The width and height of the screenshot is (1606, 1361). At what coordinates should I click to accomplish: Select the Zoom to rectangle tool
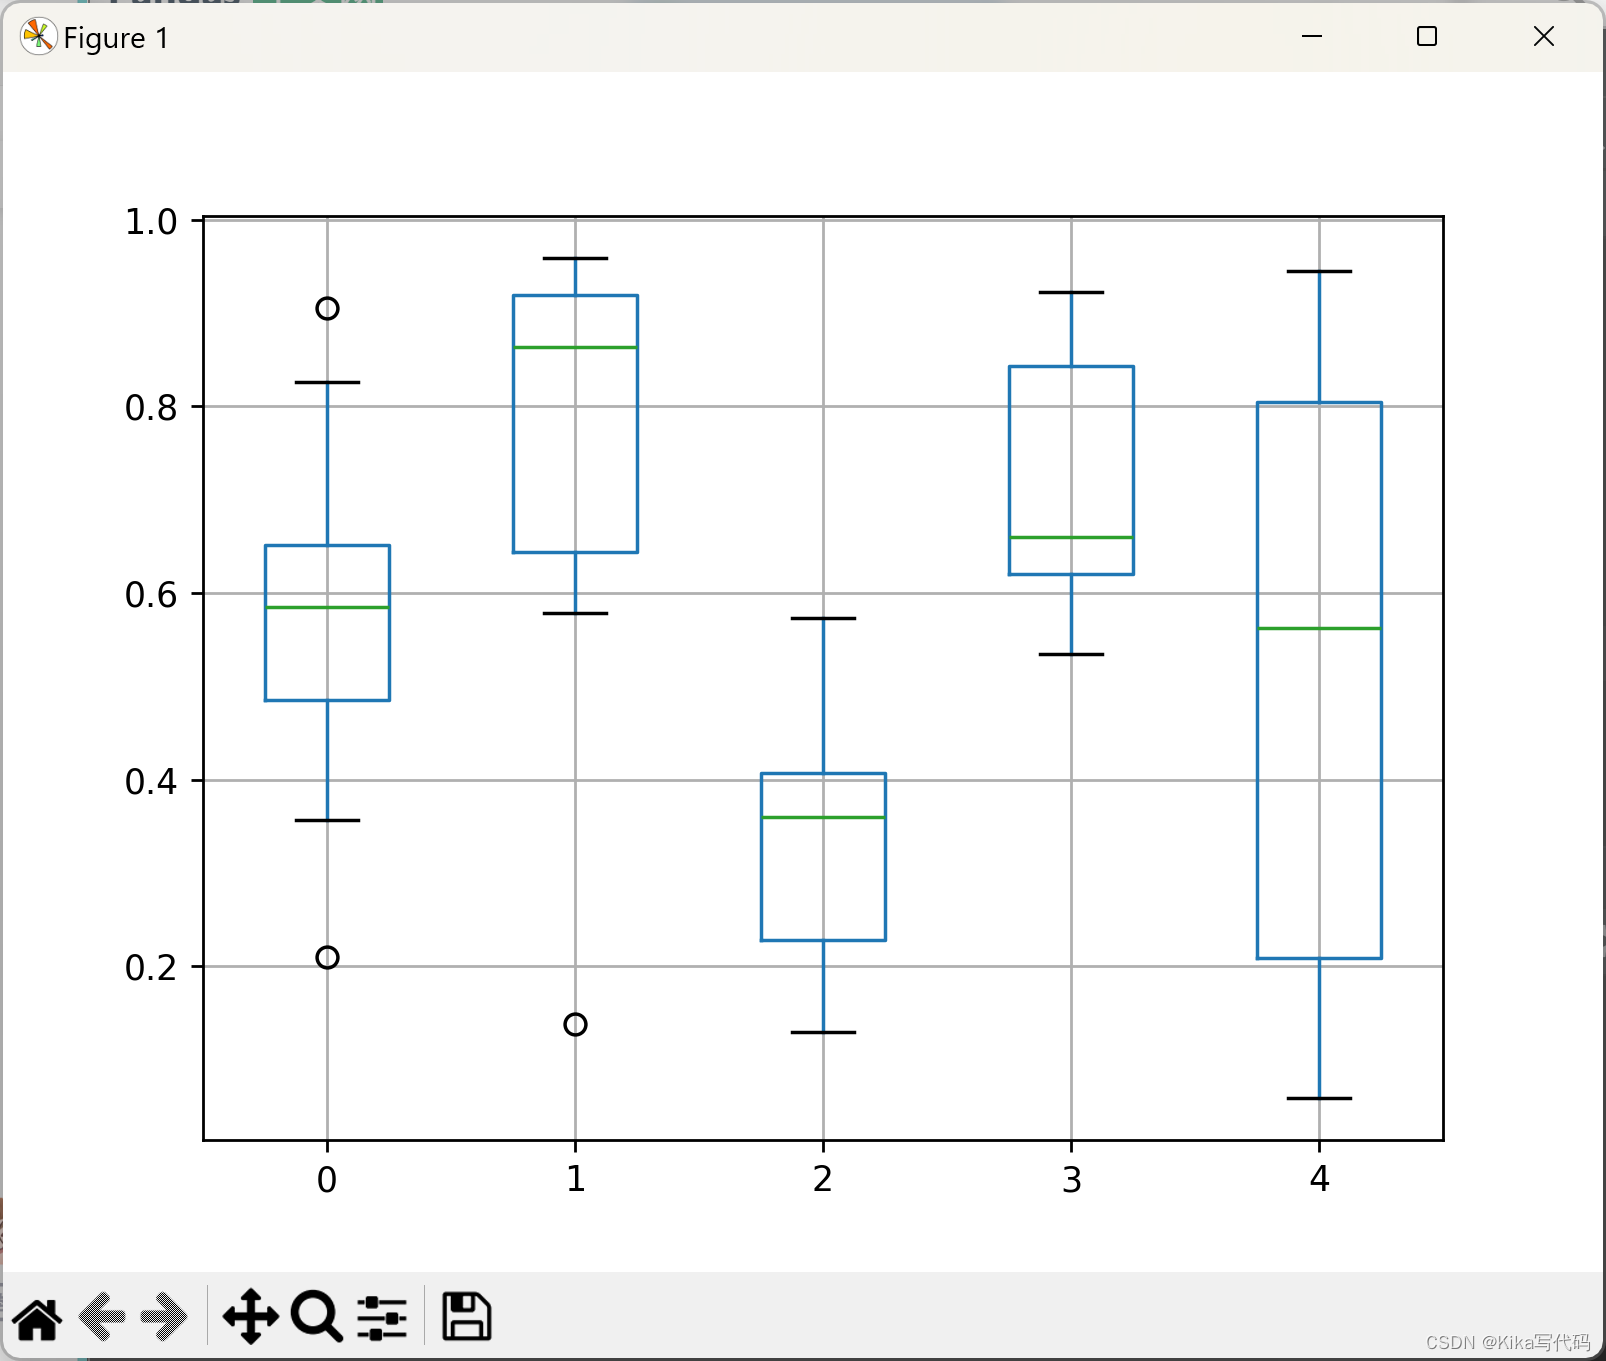(317, 1317)
